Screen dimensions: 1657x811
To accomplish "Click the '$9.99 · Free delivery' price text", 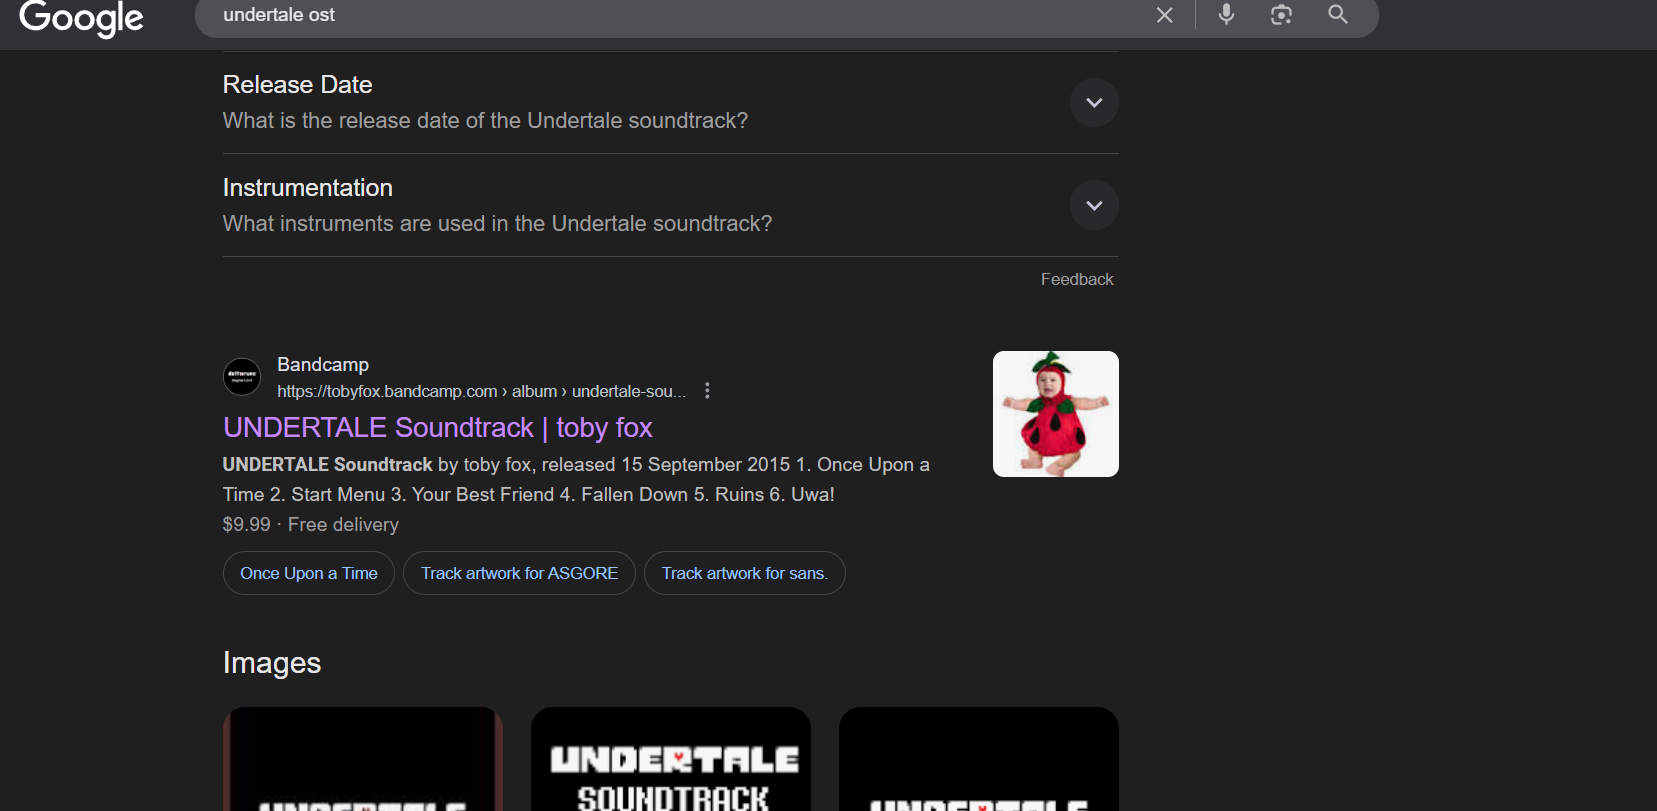I will point(311,525).
